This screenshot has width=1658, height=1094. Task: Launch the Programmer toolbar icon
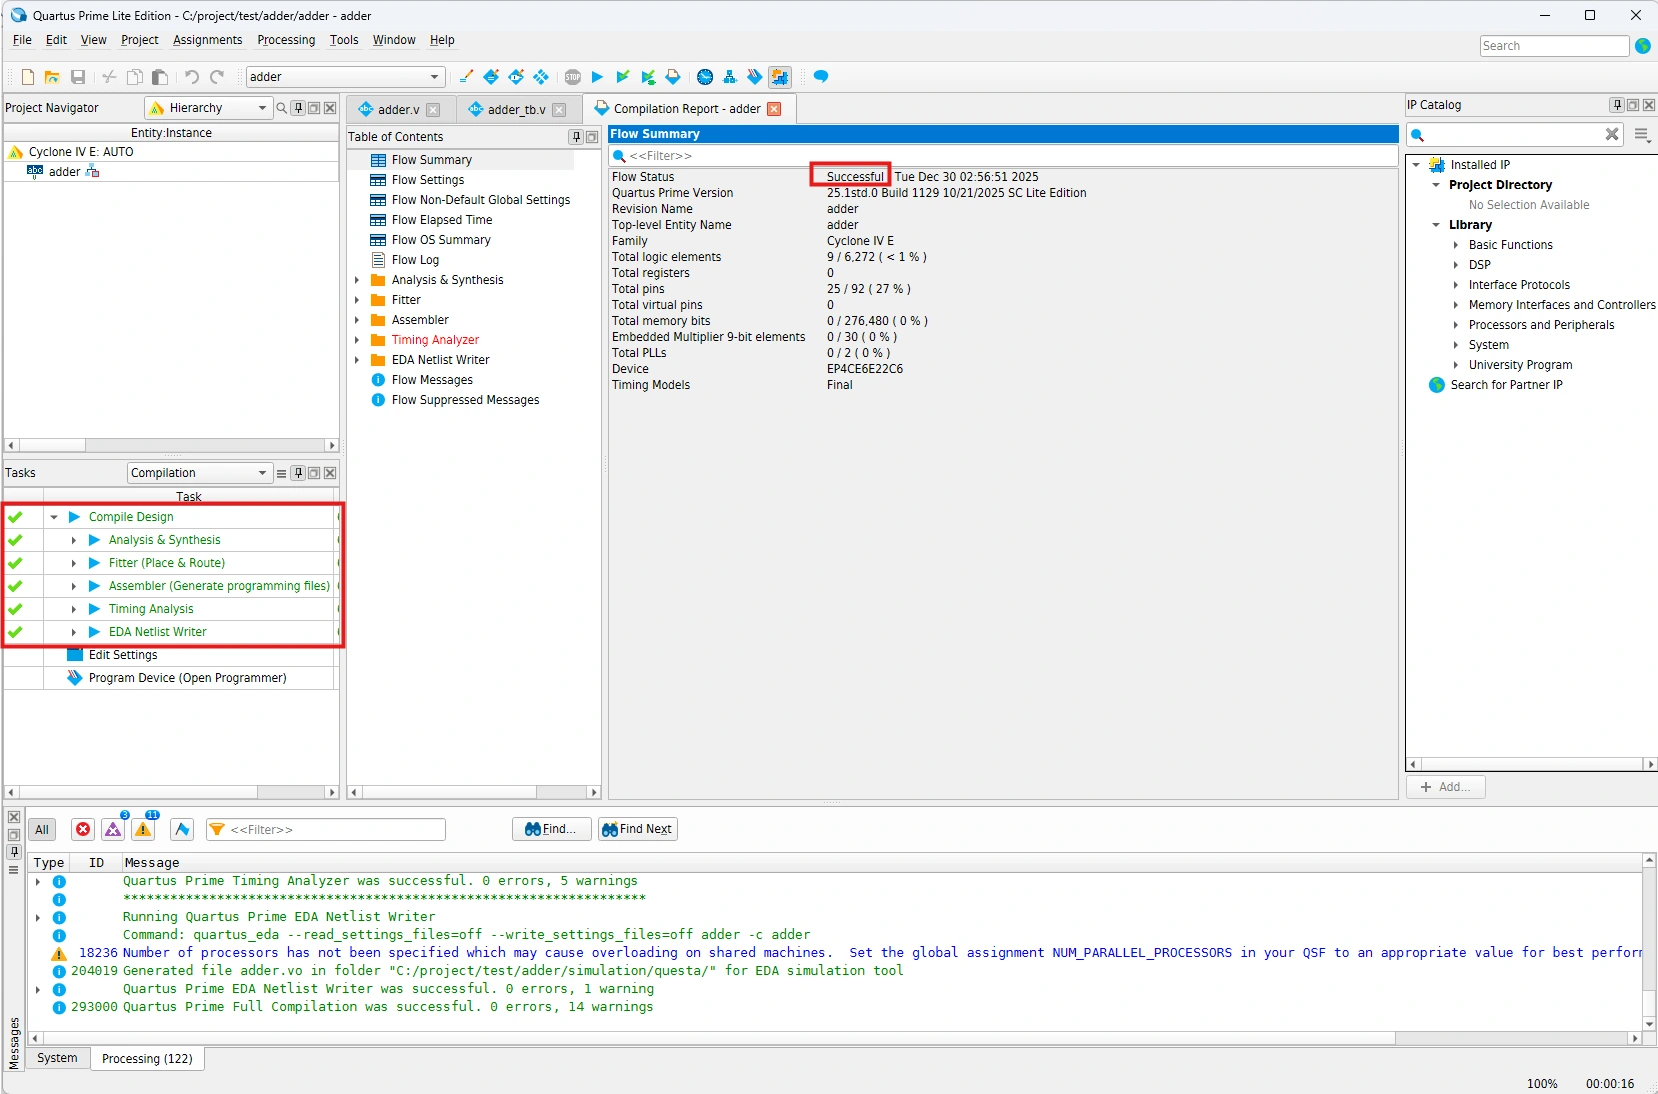[755, 77]
